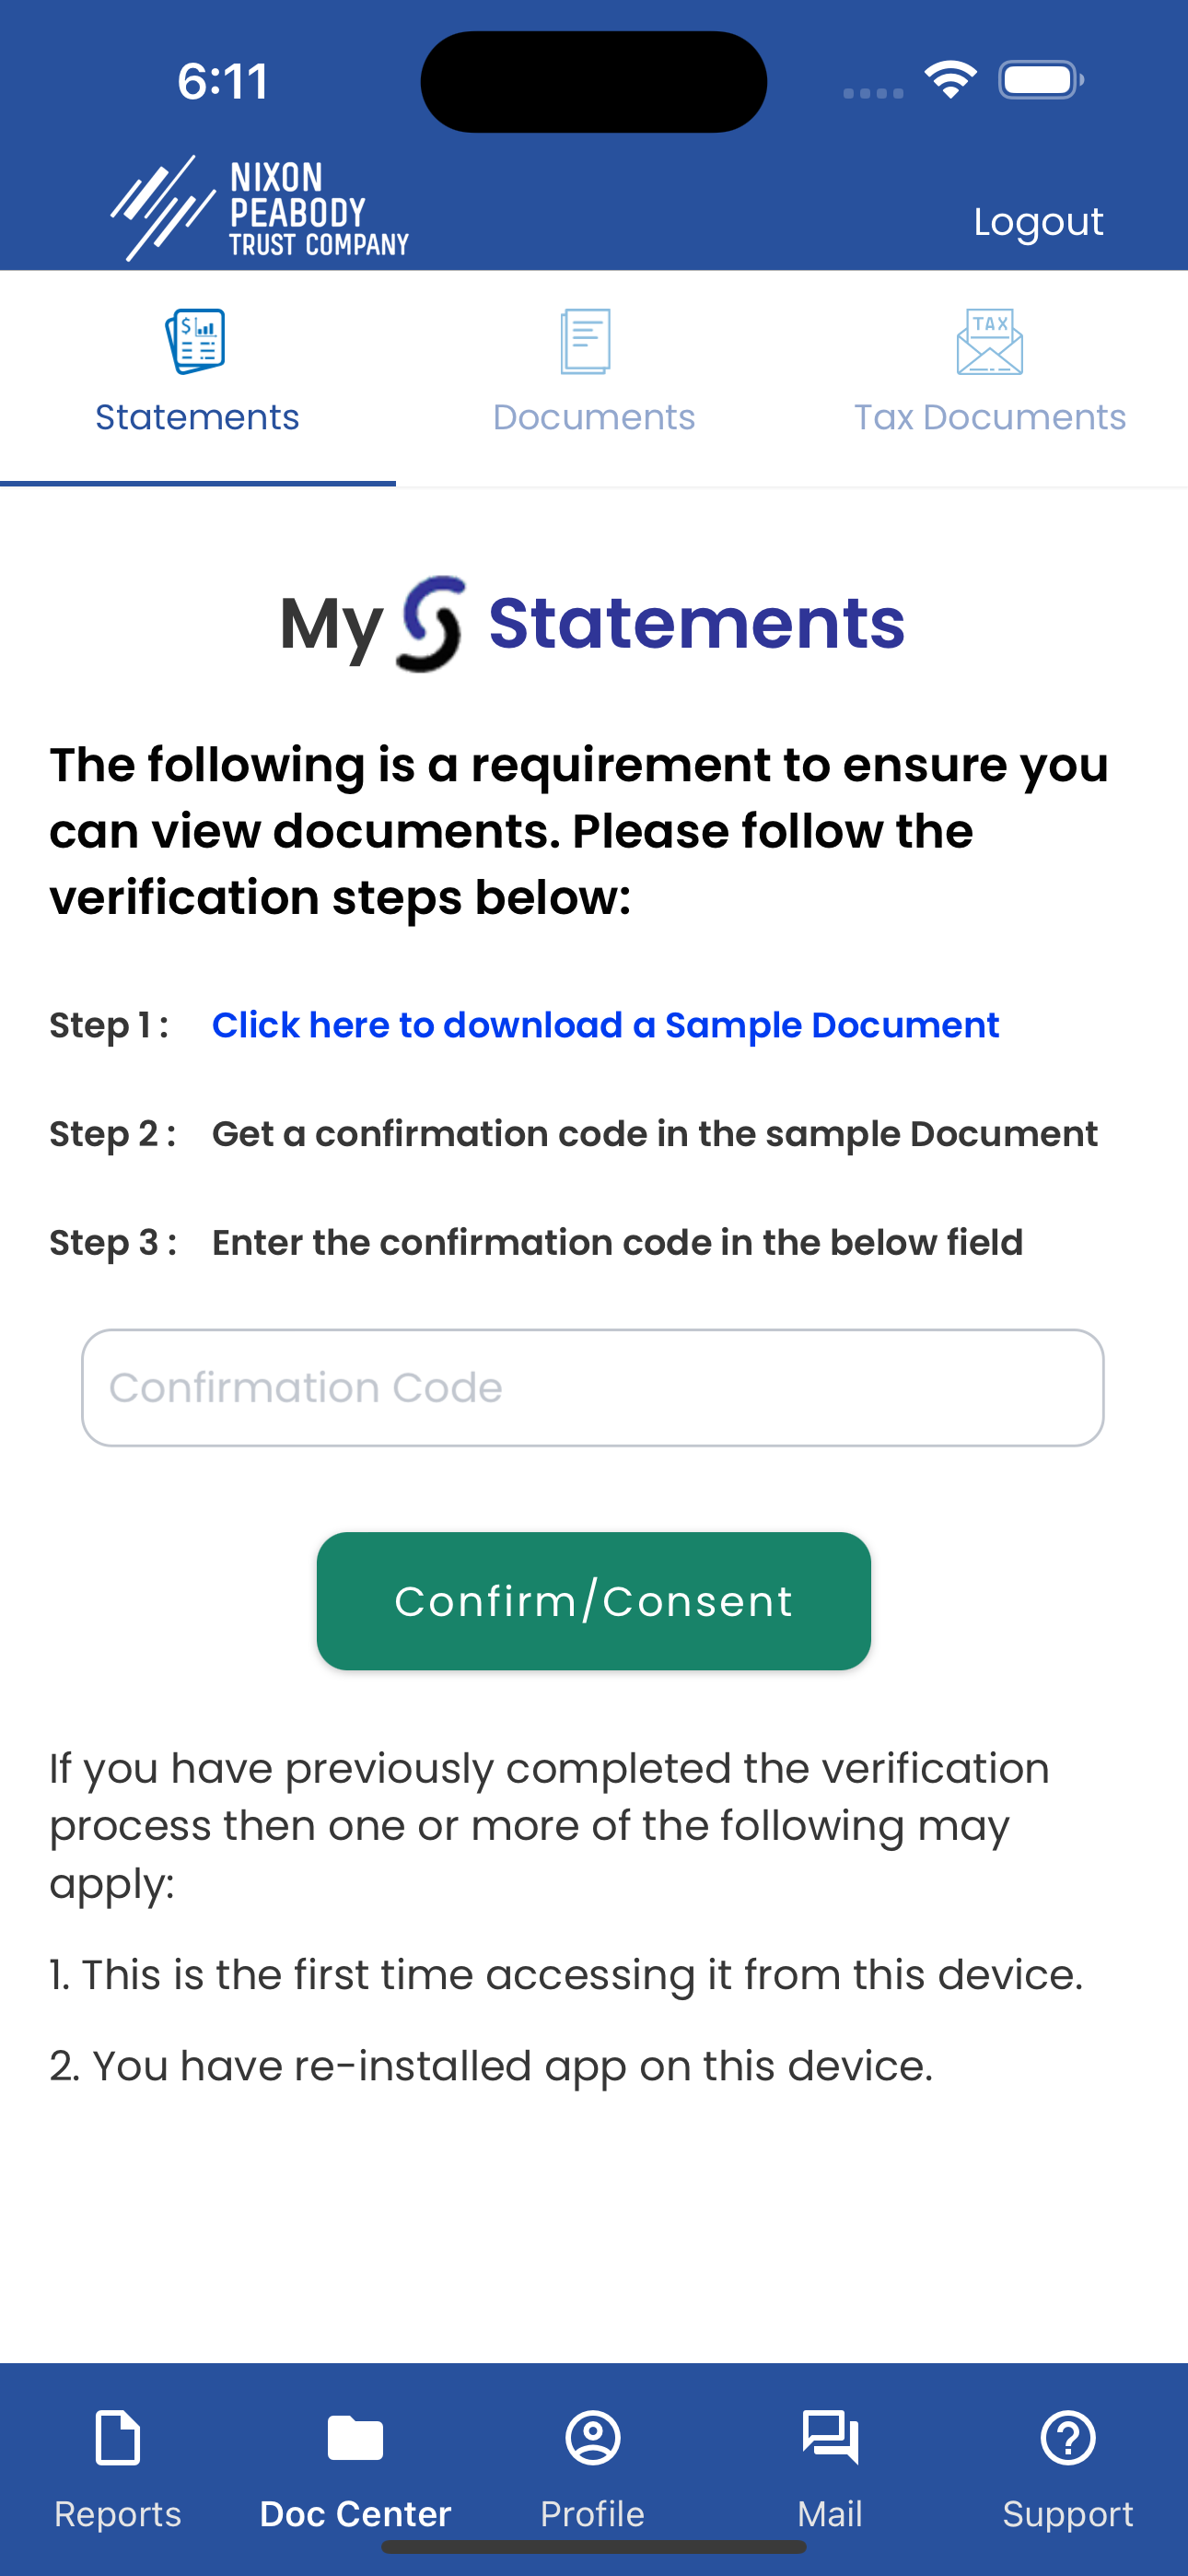The height and width of the screenshot is (2576, 1188).
Task: Tap the battery status icon
Action: pos(1041,80)
